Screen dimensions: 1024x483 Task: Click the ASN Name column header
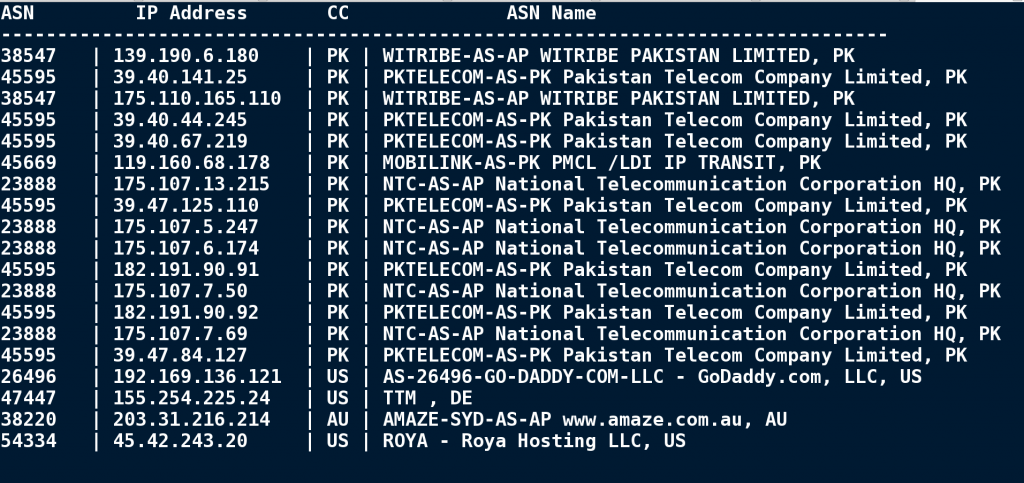(551, 13)
